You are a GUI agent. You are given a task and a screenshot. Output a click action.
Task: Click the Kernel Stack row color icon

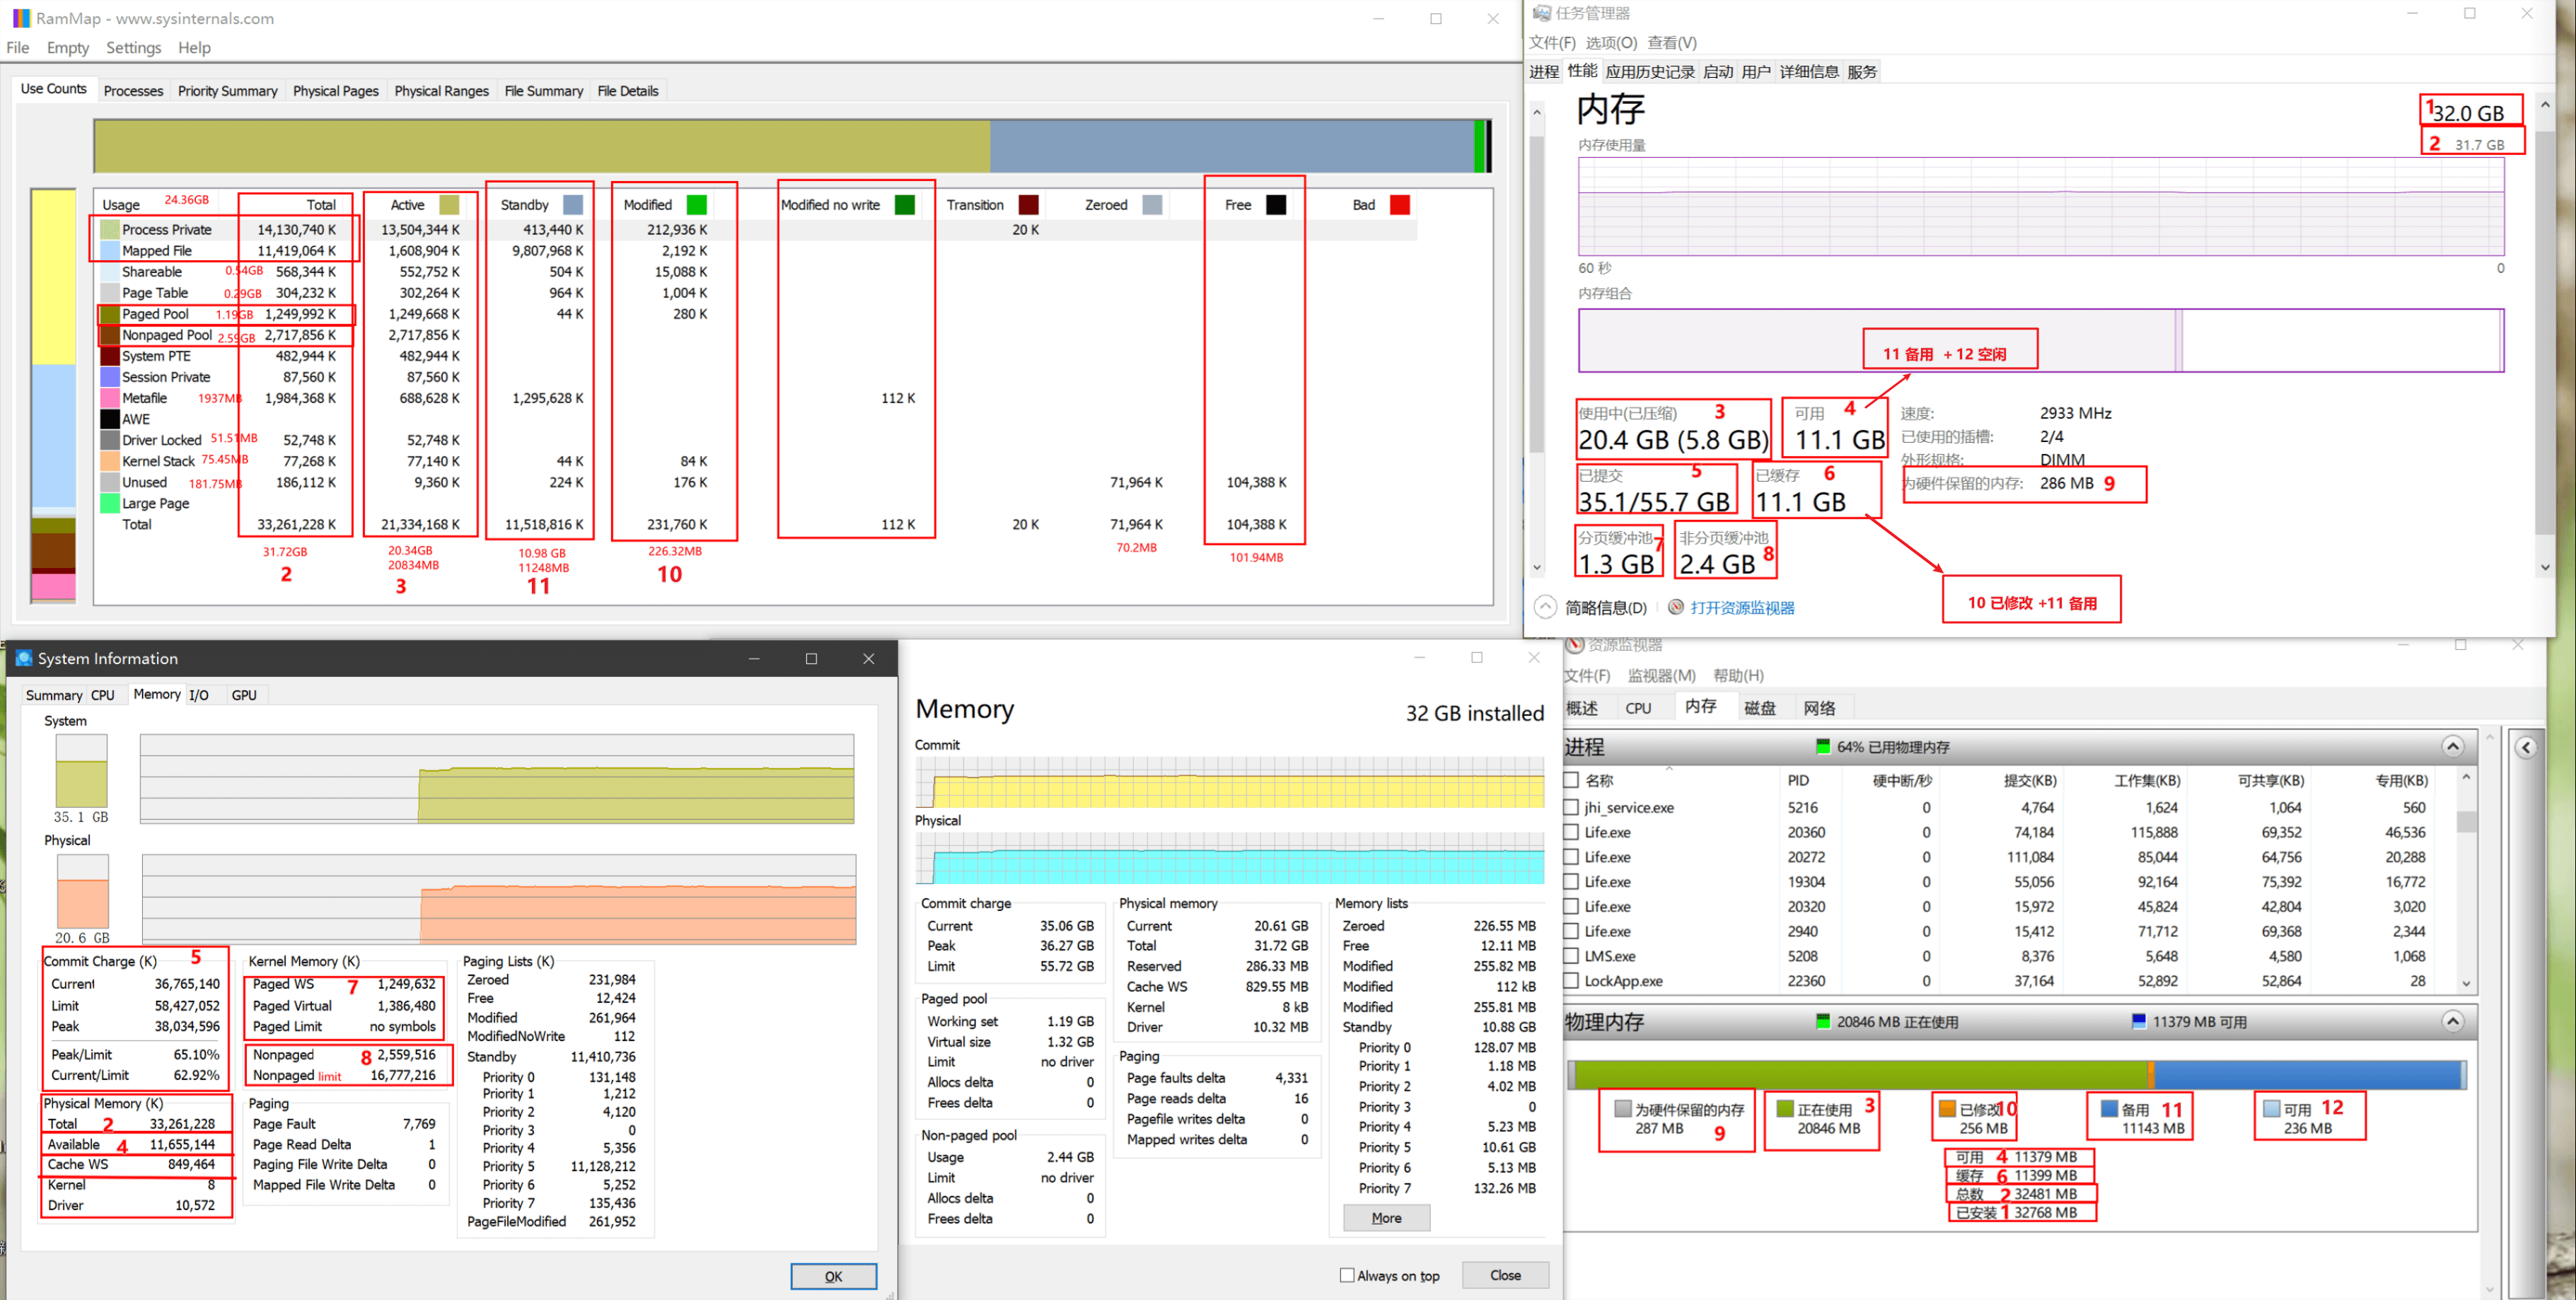point(110,461)
